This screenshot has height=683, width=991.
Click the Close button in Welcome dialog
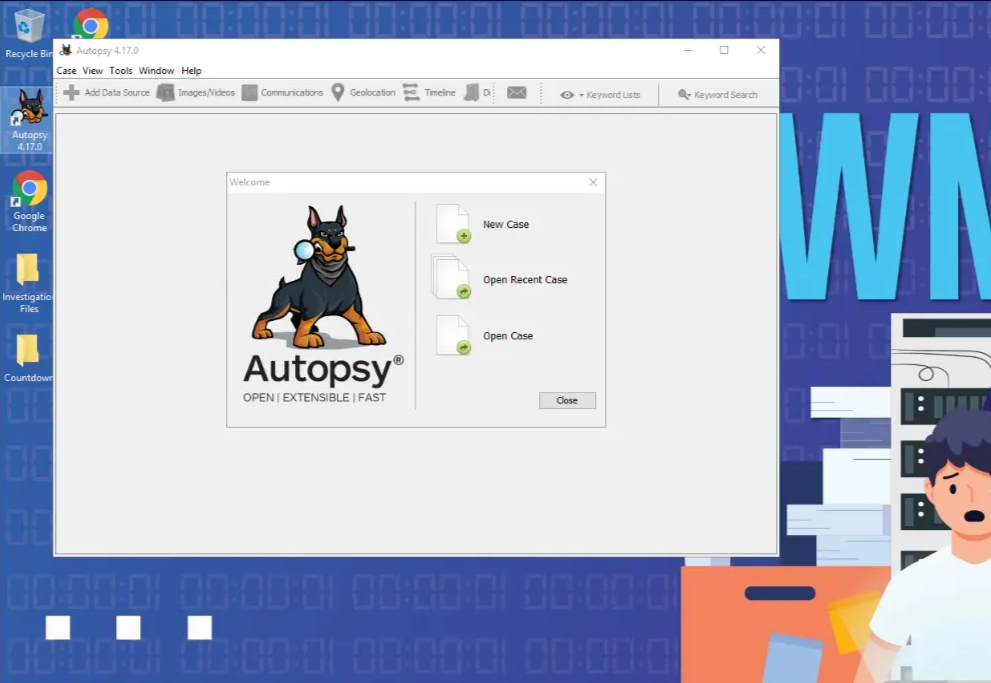tap(567, 401)
